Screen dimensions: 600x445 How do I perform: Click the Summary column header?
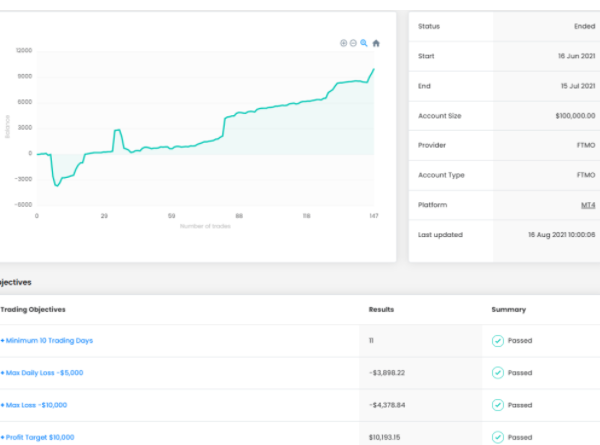pyautogui.click(x=507, y=309)
